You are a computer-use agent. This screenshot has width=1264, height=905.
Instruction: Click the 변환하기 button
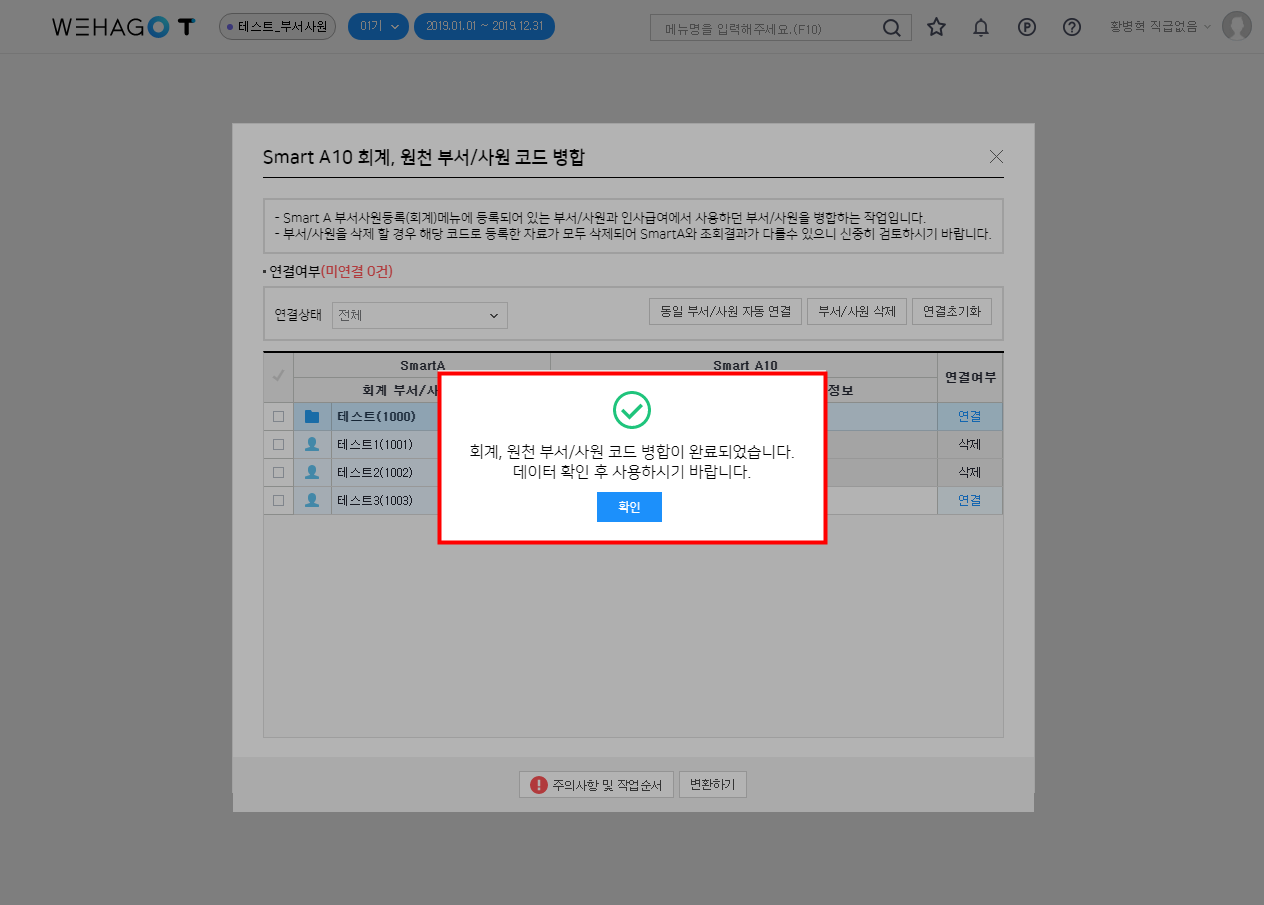pos(712,785)
